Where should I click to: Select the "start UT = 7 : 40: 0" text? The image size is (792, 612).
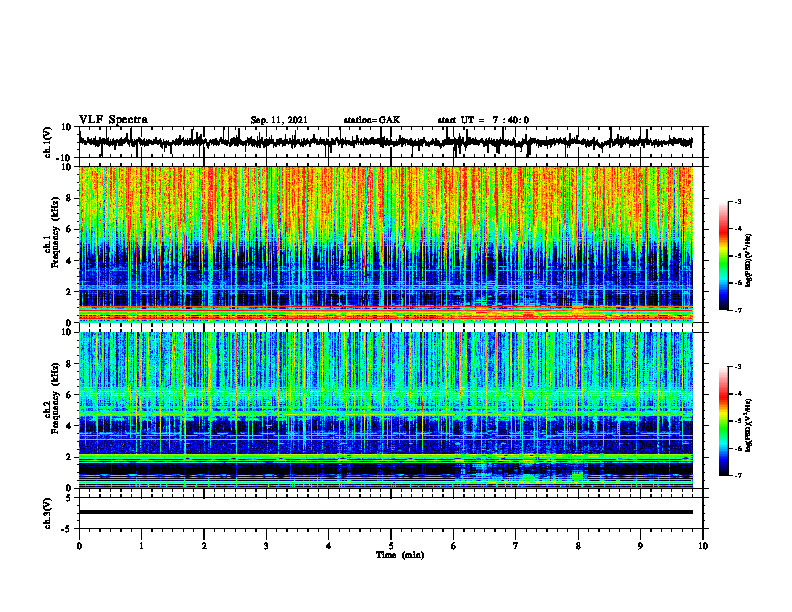483,120
